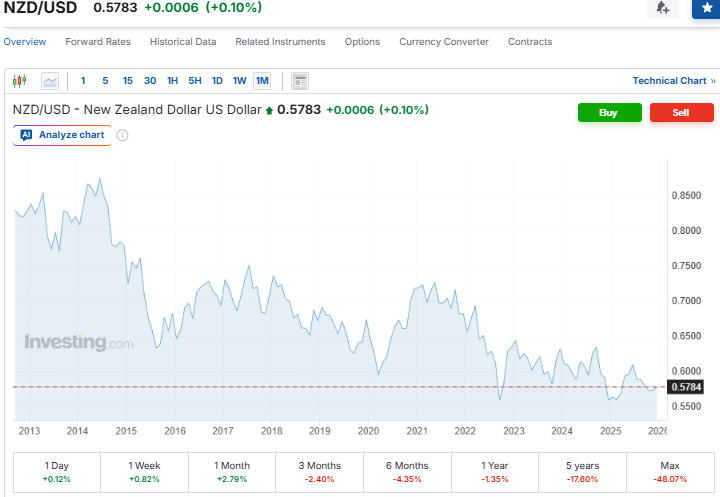Click the create alert bell icon
Viewport: 720px width, 497px height.
tap(662, 8)
